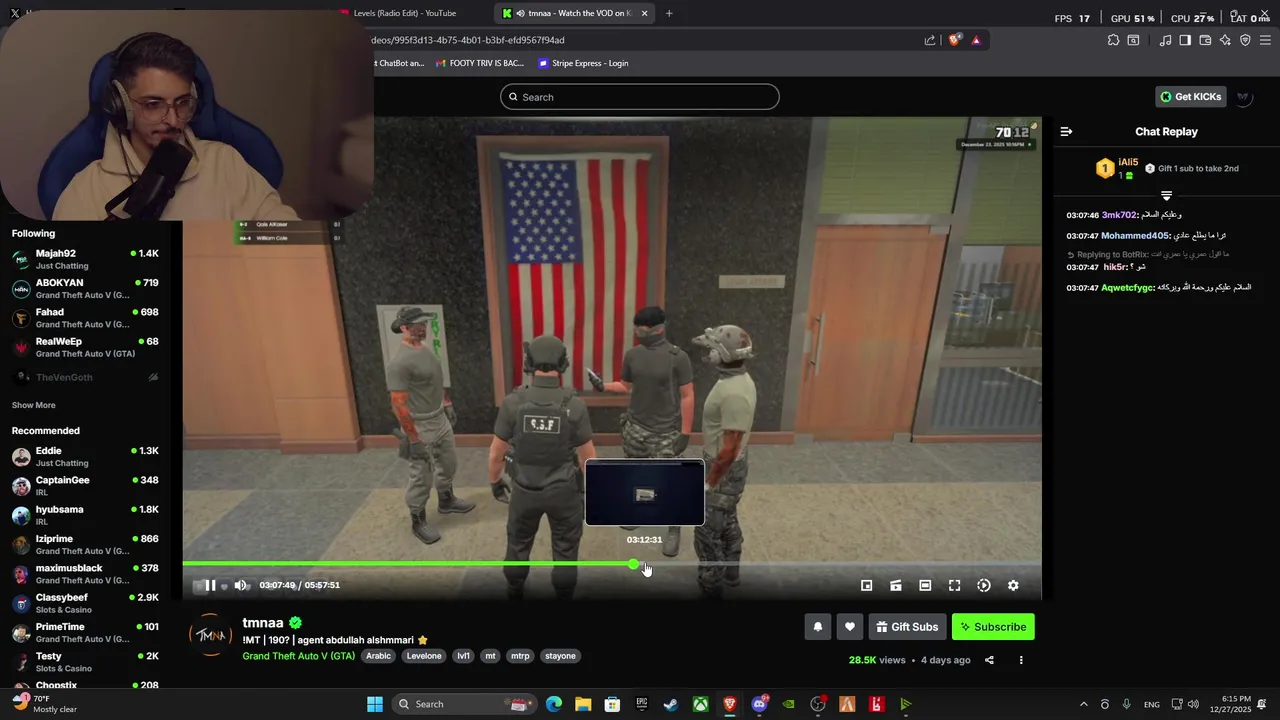The height and width of the screenshot is (720, 1280).
Task: Open the browser hamburger menu
Action: [1266, 40]
